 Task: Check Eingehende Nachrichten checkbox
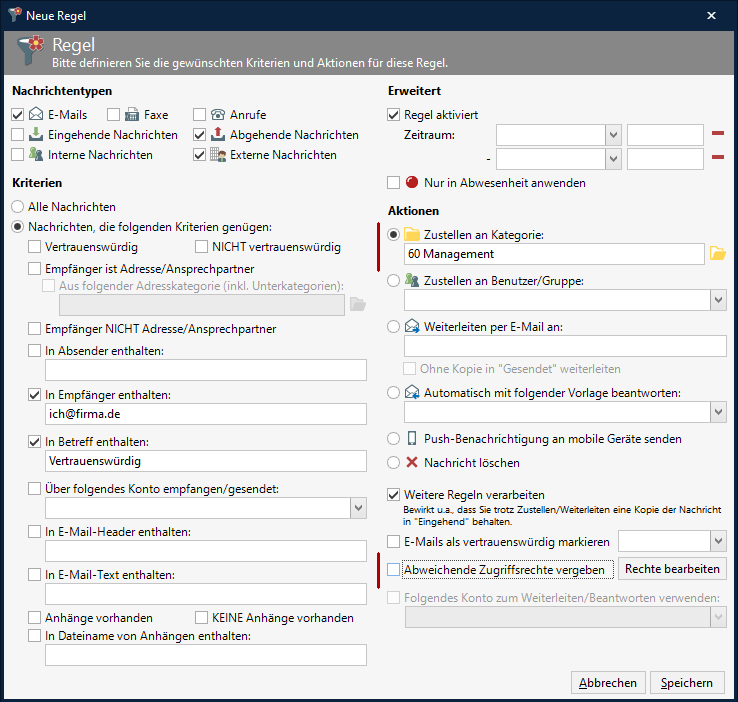(x=17, y=135)
